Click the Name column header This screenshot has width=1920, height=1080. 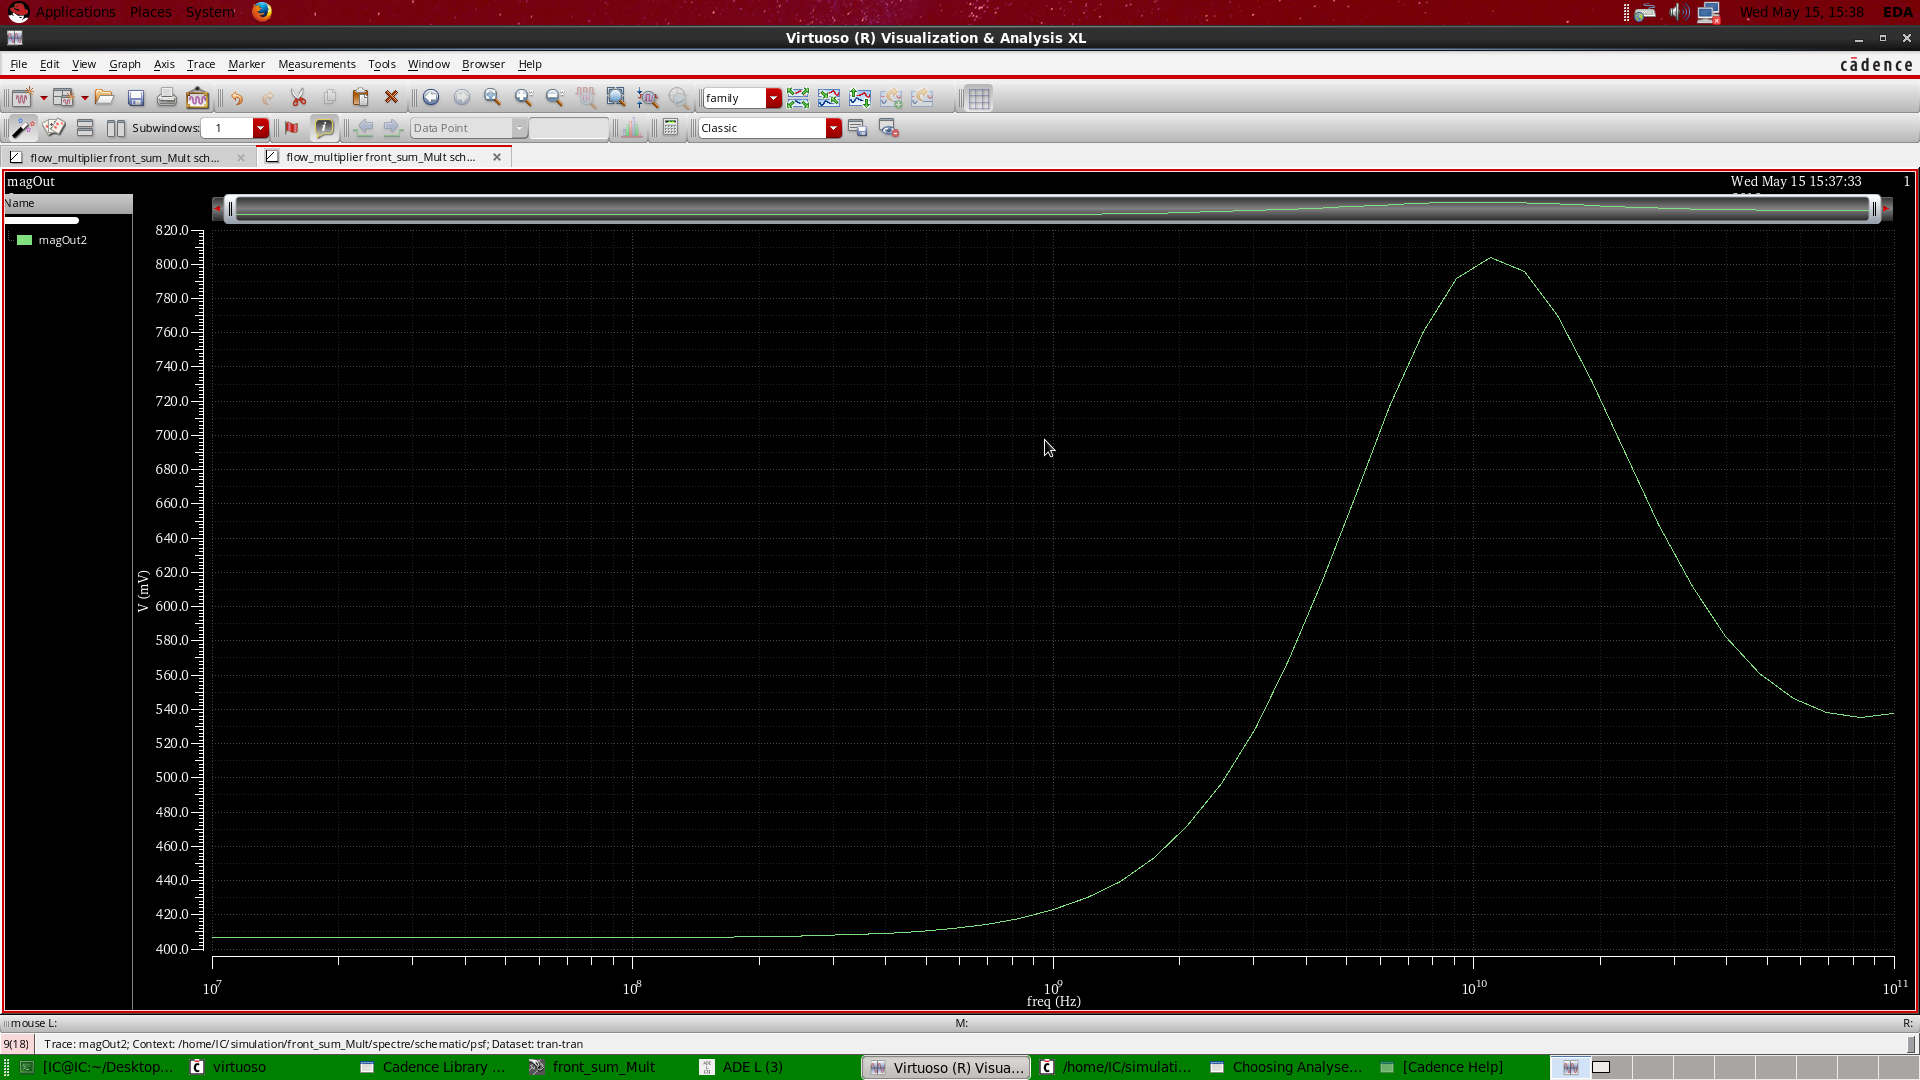(68, 203)
